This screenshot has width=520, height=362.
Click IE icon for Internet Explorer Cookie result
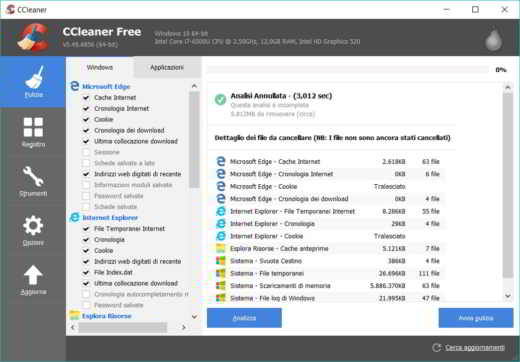(220, 236)
